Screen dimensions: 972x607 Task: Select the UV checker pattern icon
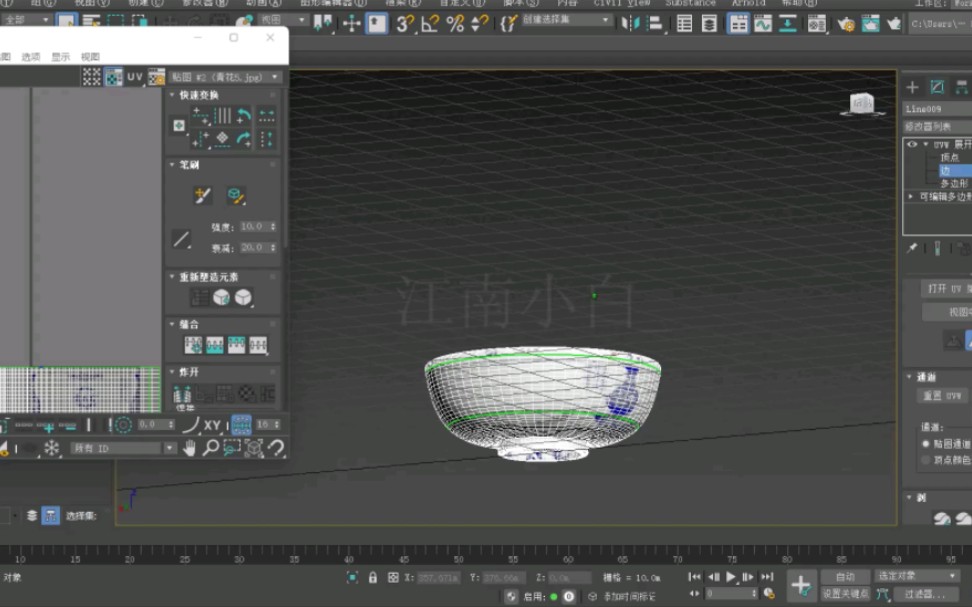coord(93,76)
